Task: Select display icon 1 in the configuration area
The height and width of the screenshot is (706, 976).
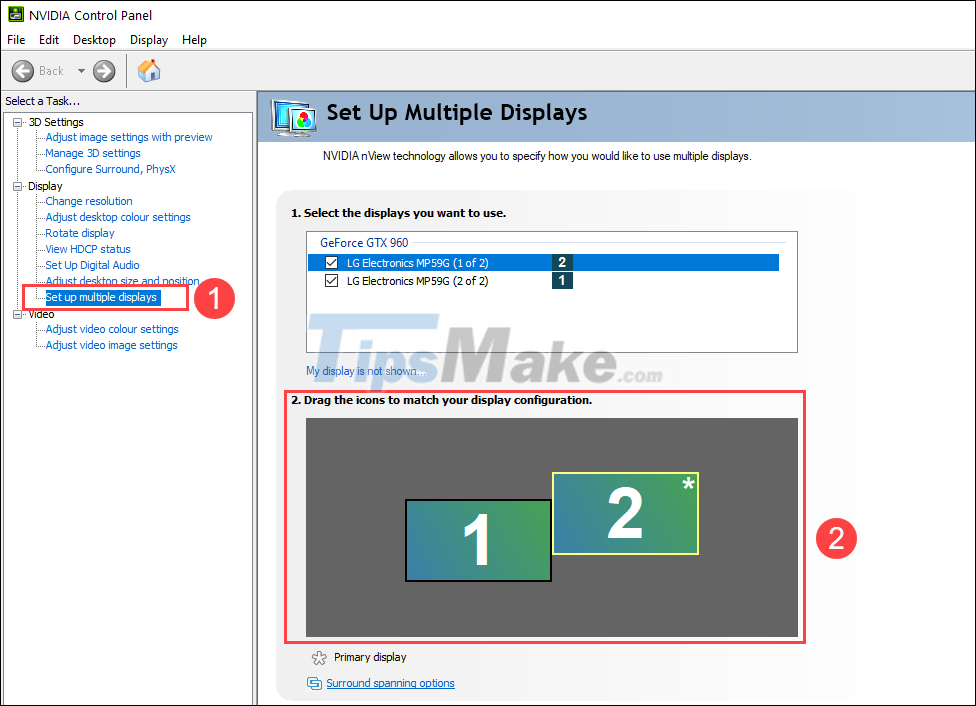Action: click(x=478, y=539)
